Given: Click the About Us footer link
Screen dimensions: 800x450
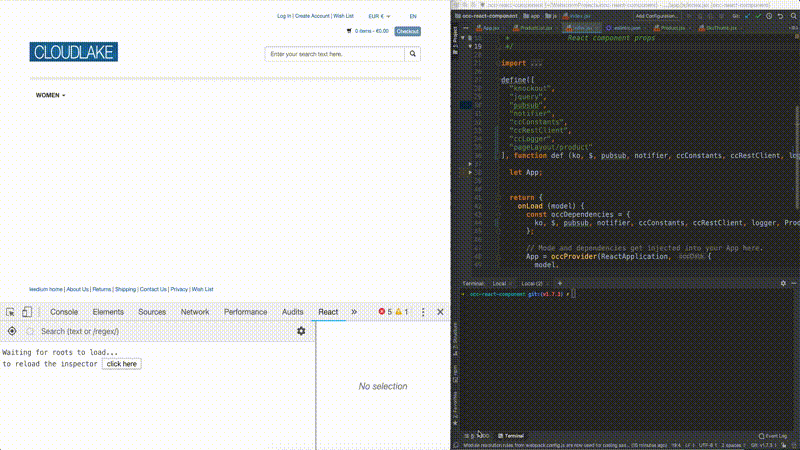Looking at the screenshot, I should 78,289.
